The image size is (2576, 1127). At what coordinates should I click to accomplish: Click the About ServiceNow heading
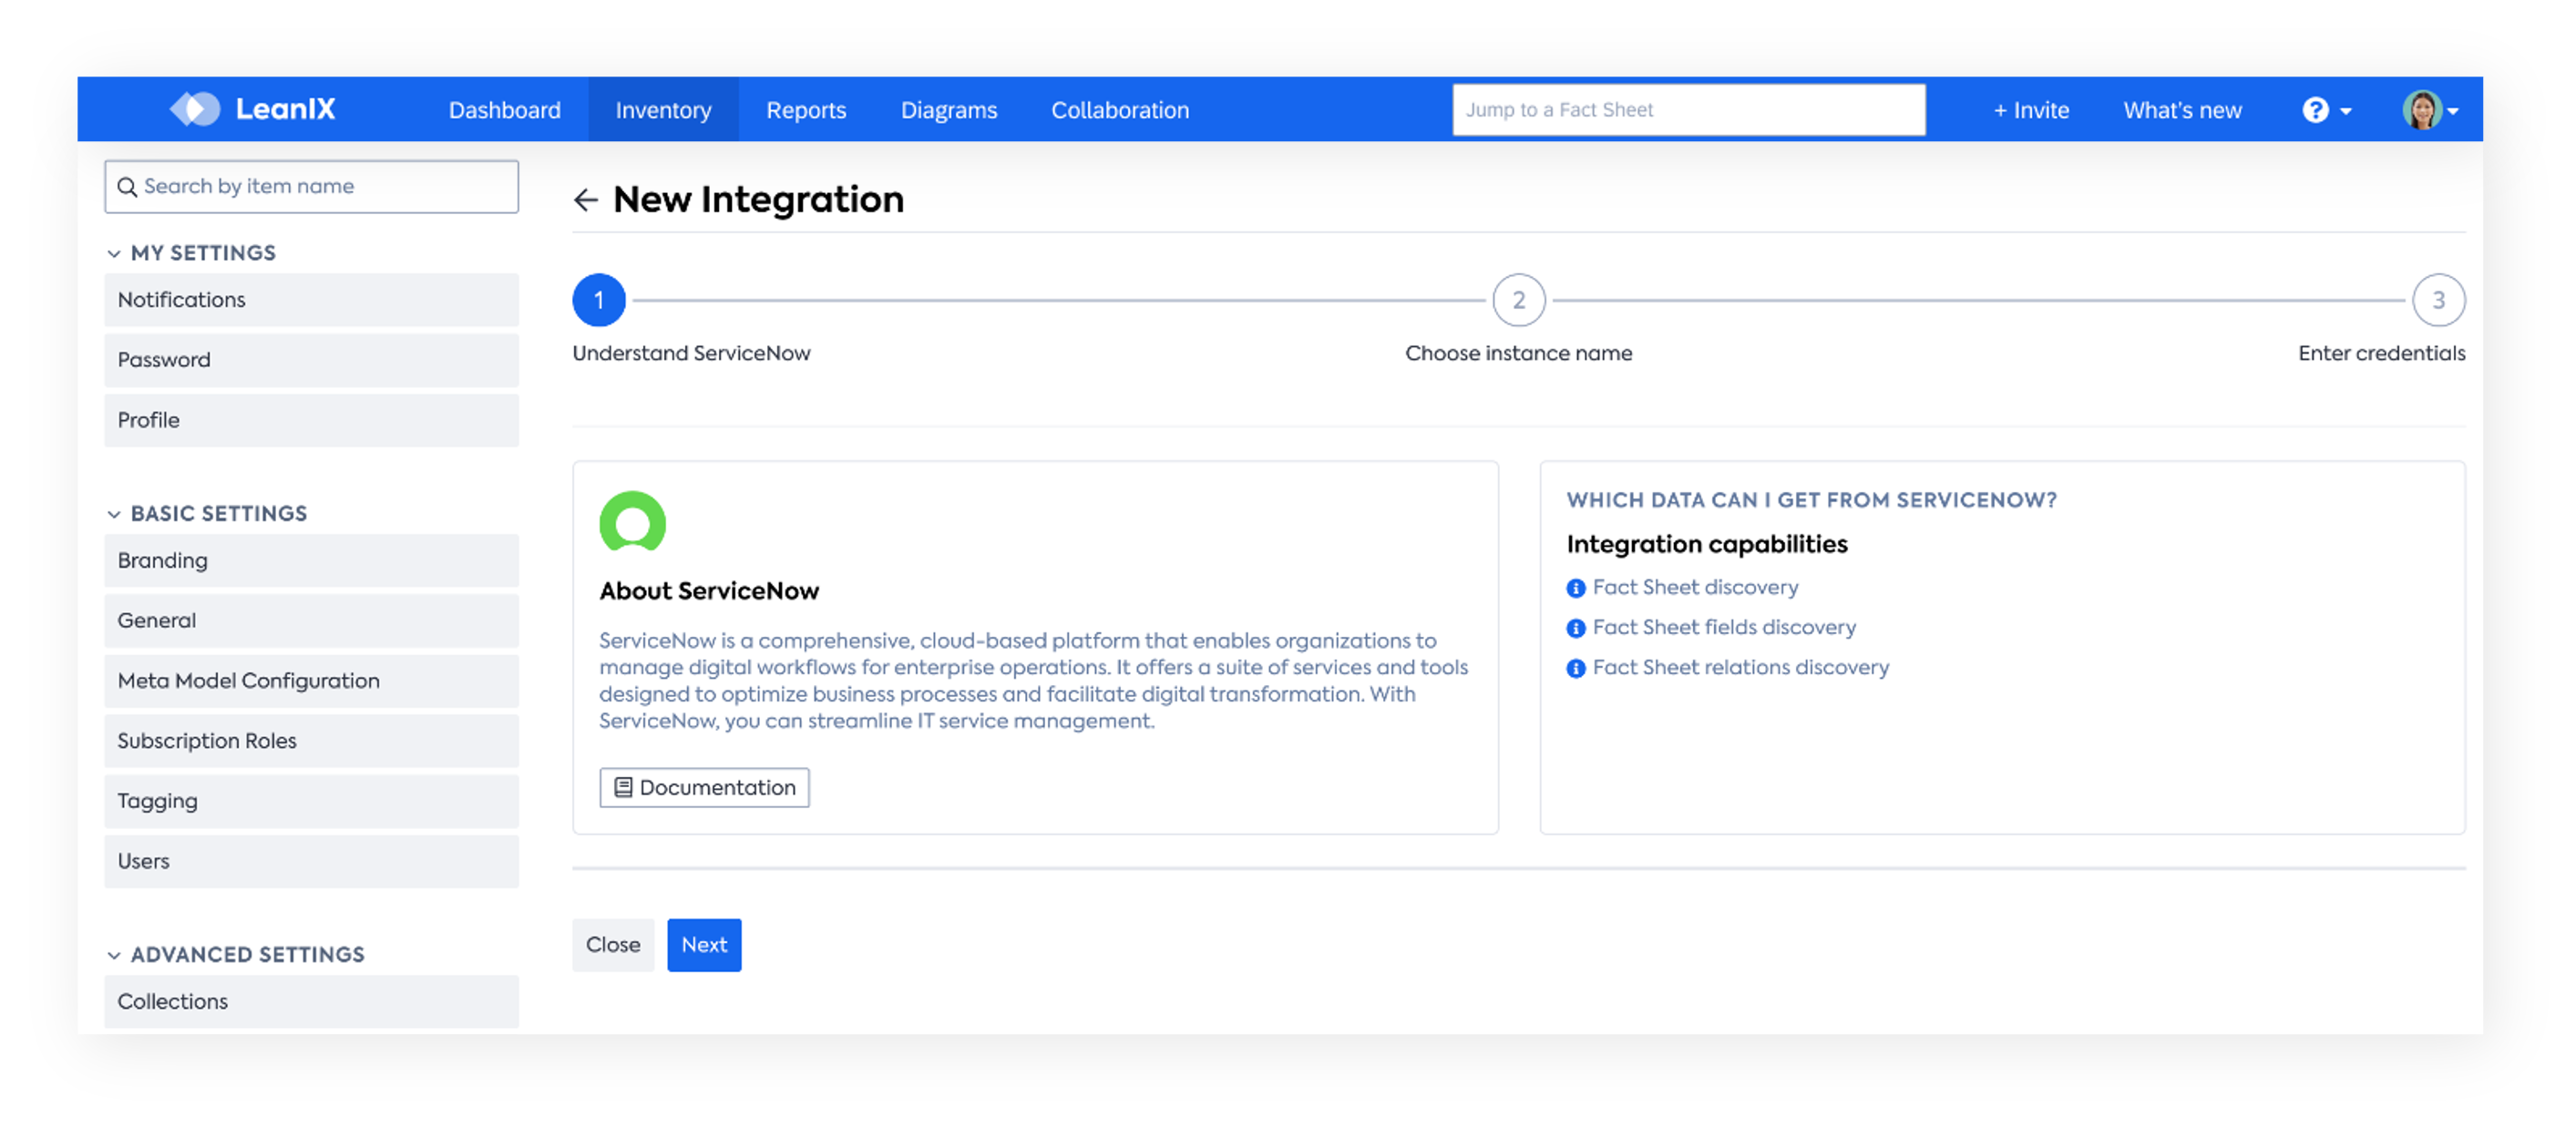coord(709,591)
